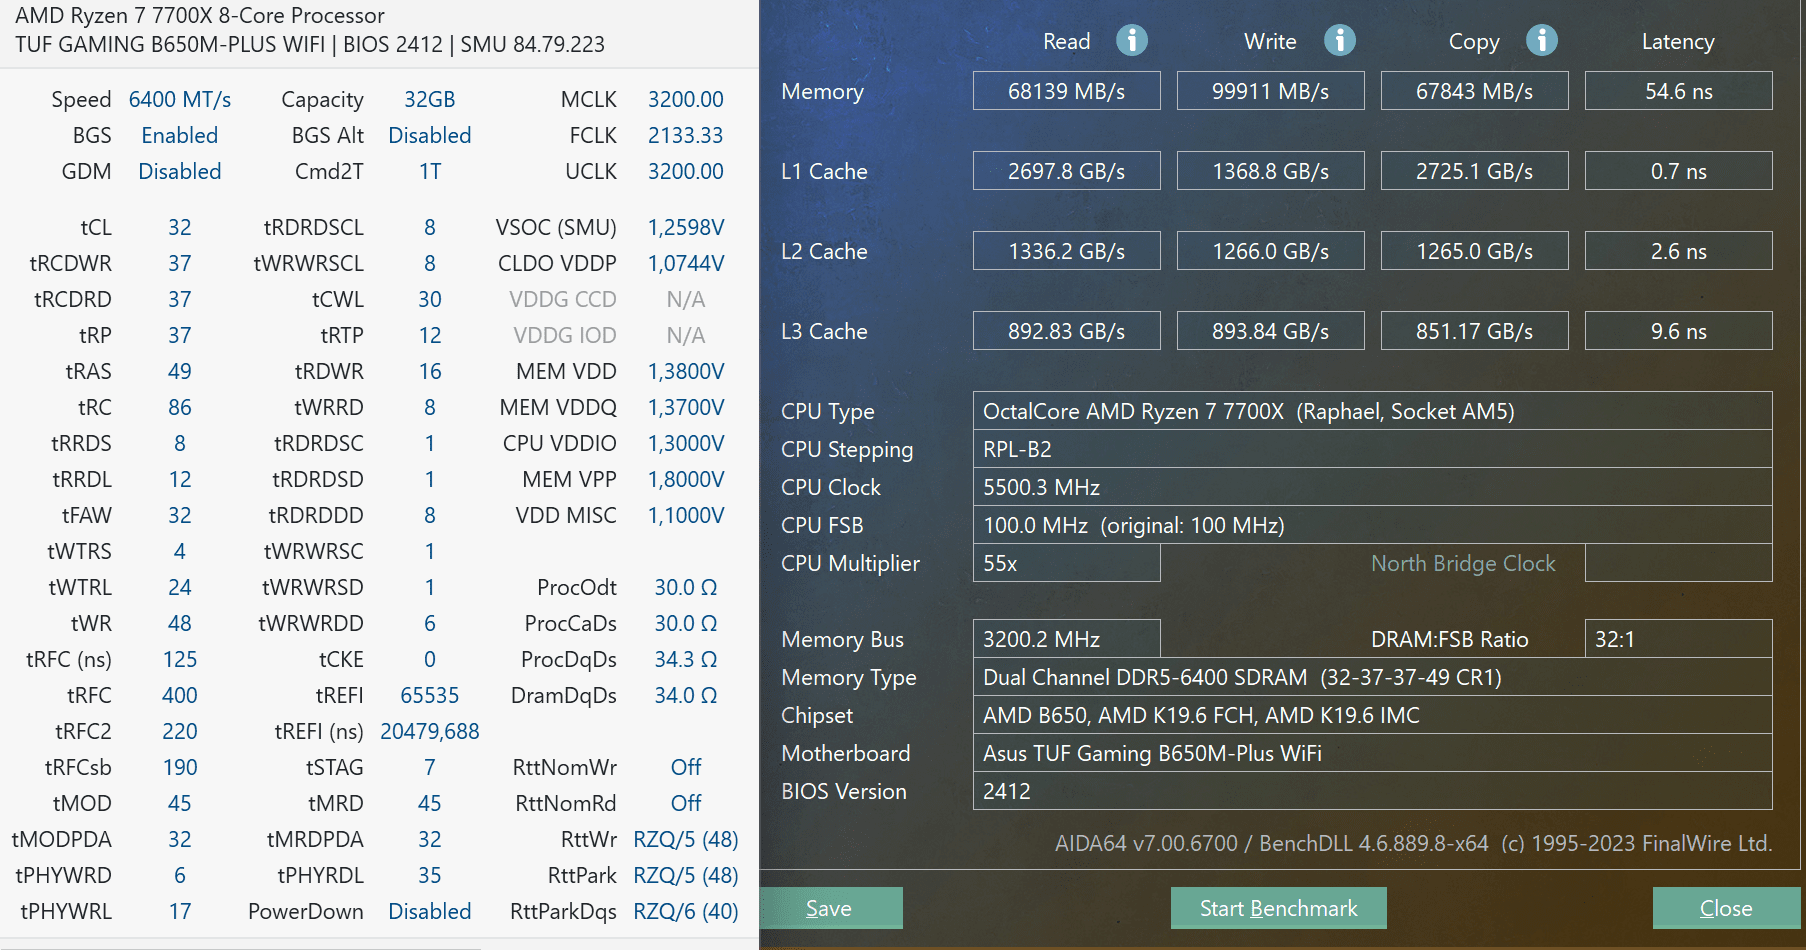1806x950 pixels.
Task: Click the Chipset AMD B650 value
Action: [1372, 715]
